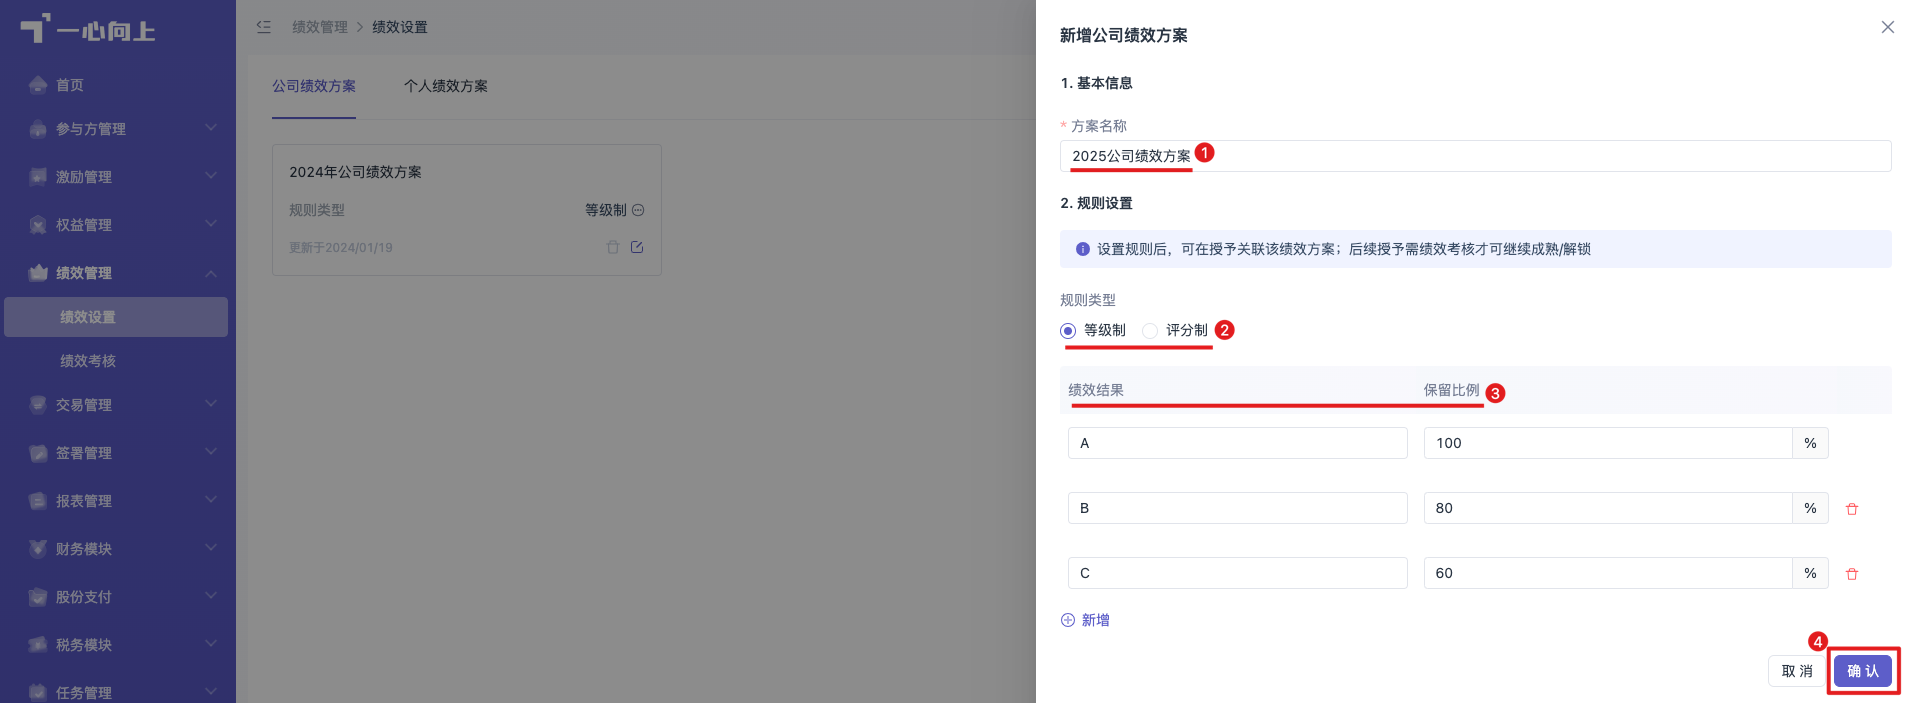This screenshot has width=1912, height=703.
Task: Click the 更新于2024/01/19 text
Action: click(x=341, y=248)
